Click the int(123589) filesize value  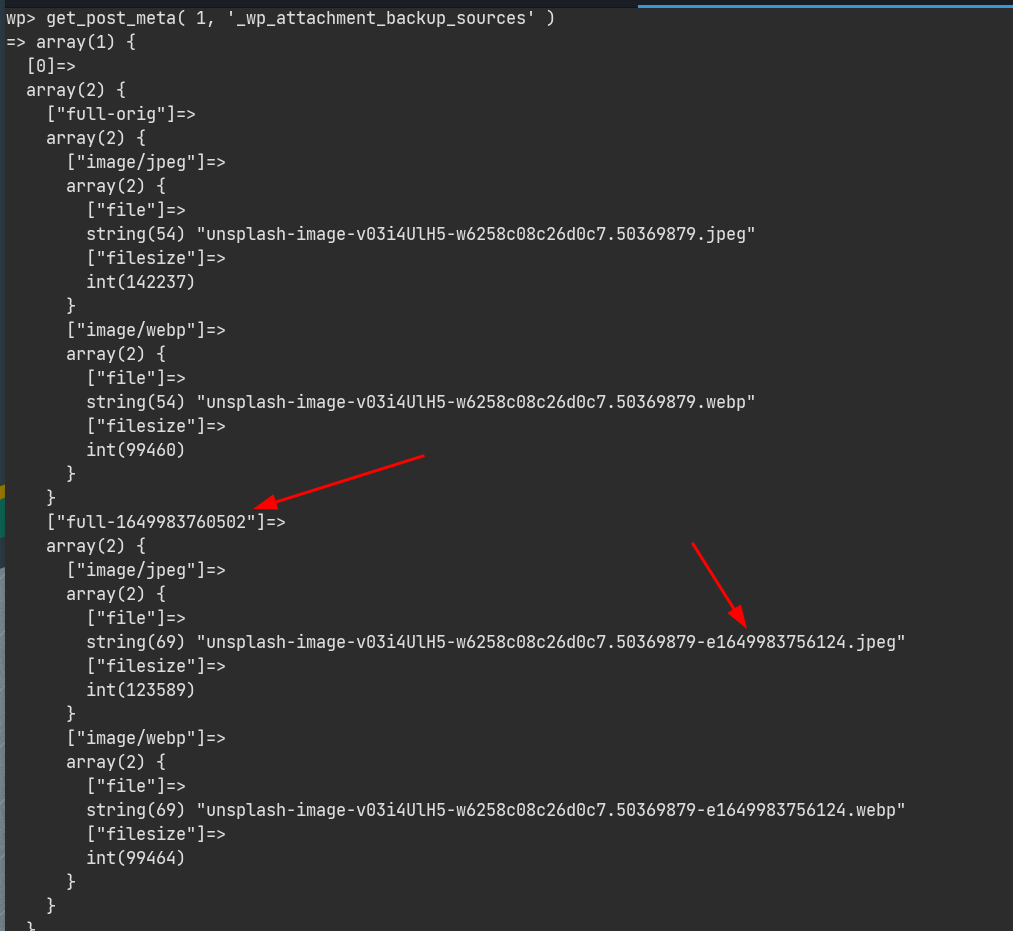pos(141,689)
